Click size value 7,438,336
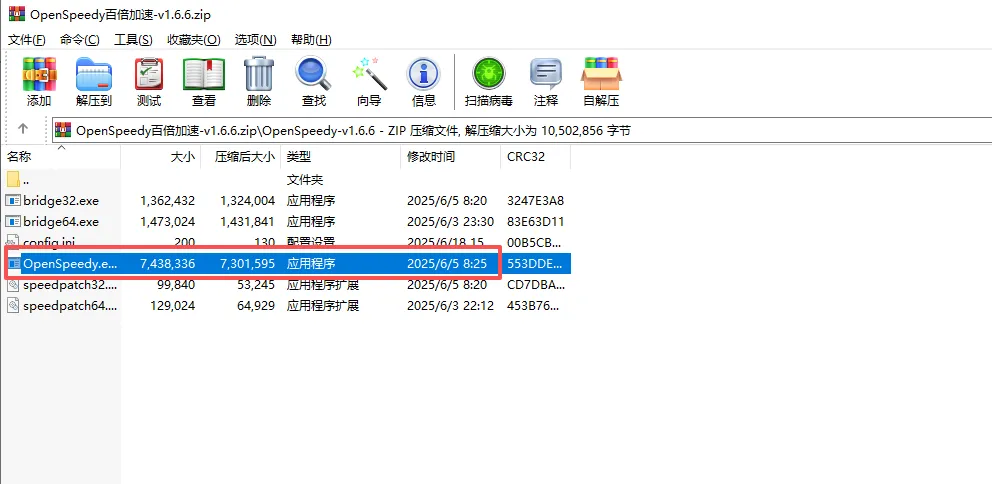The width and height of the screenshot is (992, 484). (168, 264)
